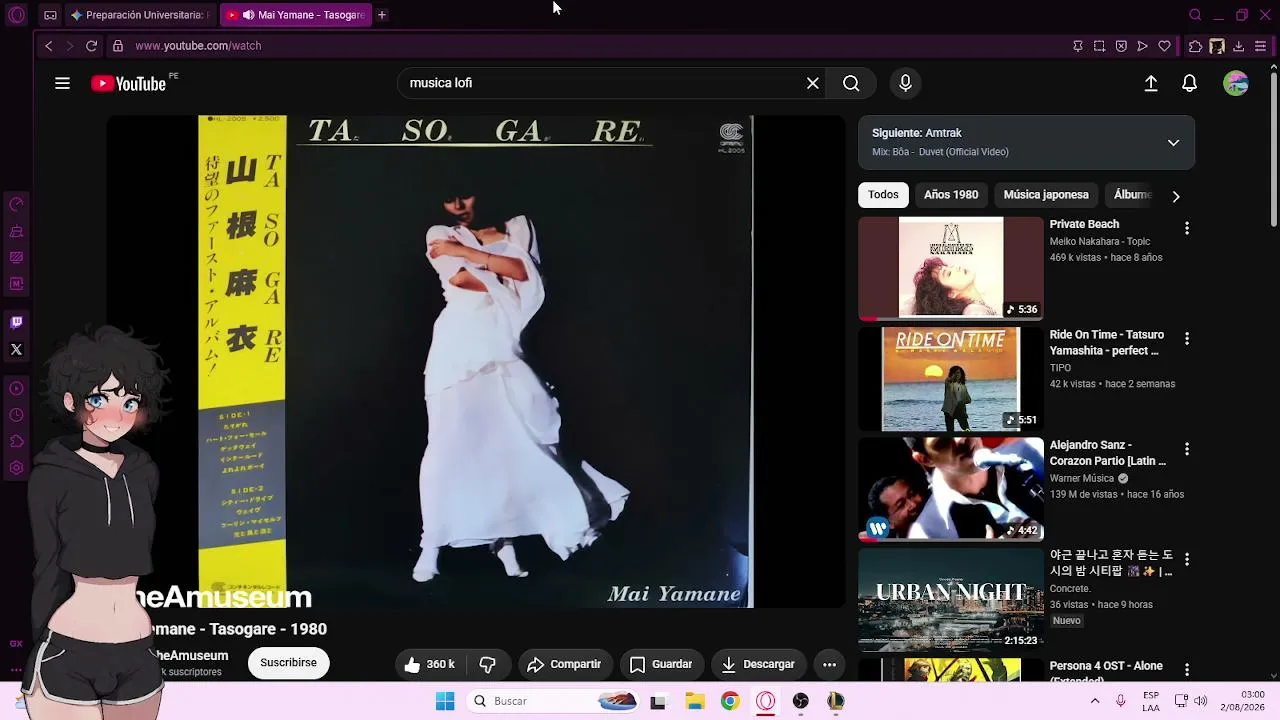This screenshot has width=1280, height=720.
Task: Show hidden system tray icons chevron
Action: tap(1095, 701)
